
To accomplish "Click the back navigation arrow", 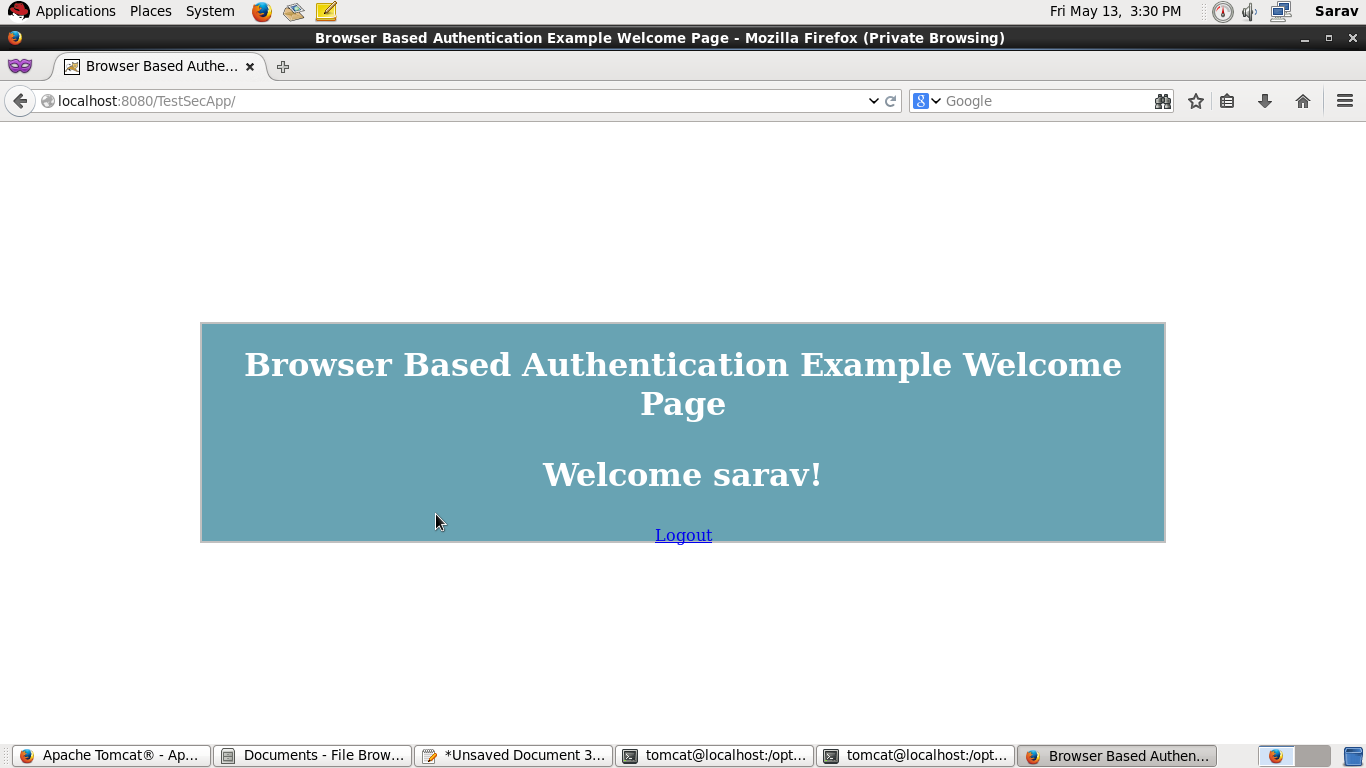I will tap(20, 100).
